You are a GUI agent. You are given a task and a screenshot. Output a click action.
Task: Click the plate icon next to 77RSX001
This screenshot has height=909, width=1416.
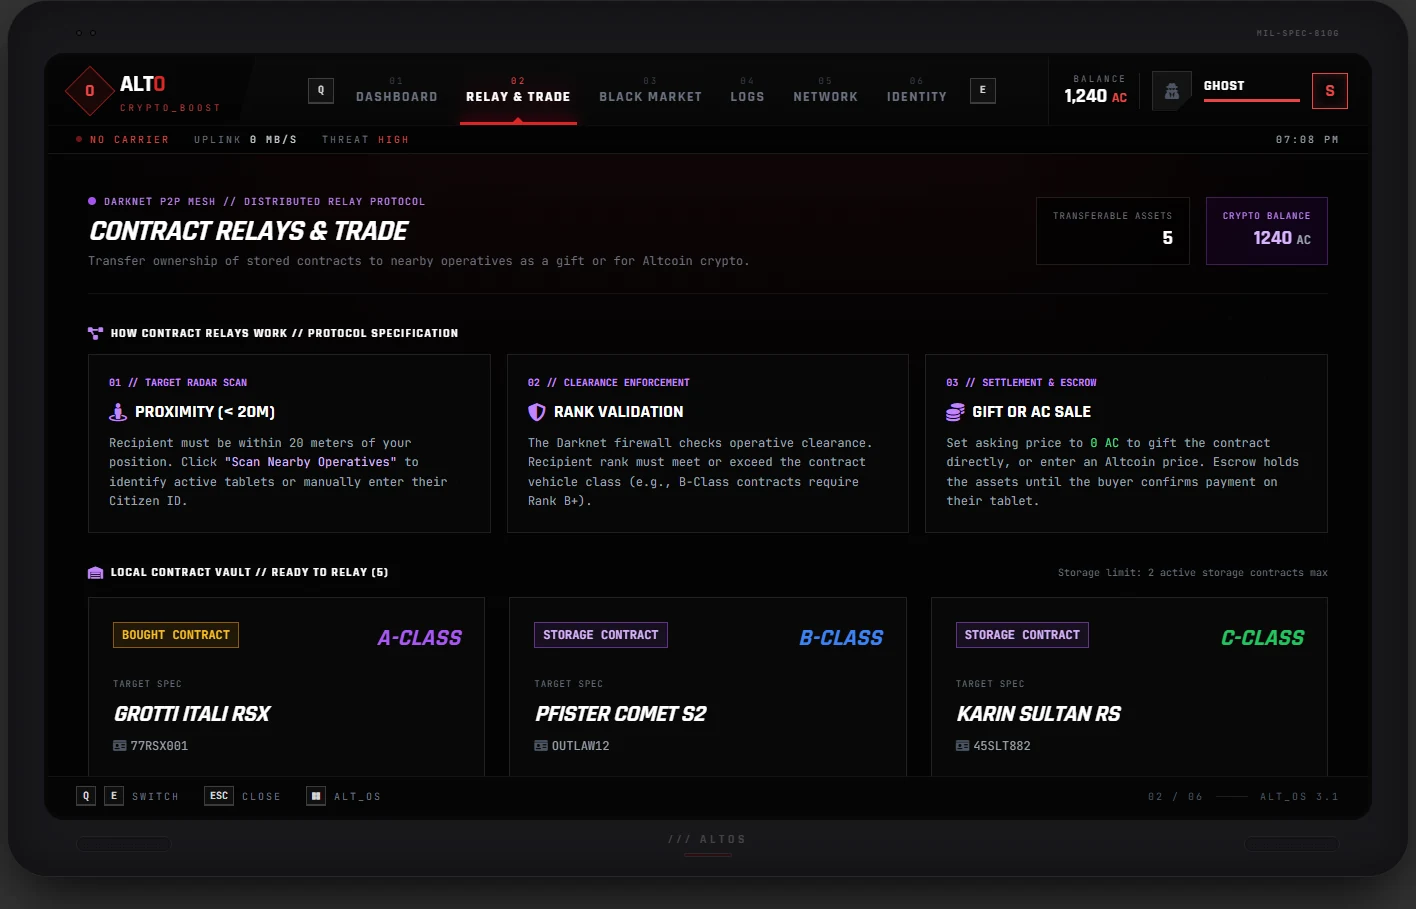[120, 746]
